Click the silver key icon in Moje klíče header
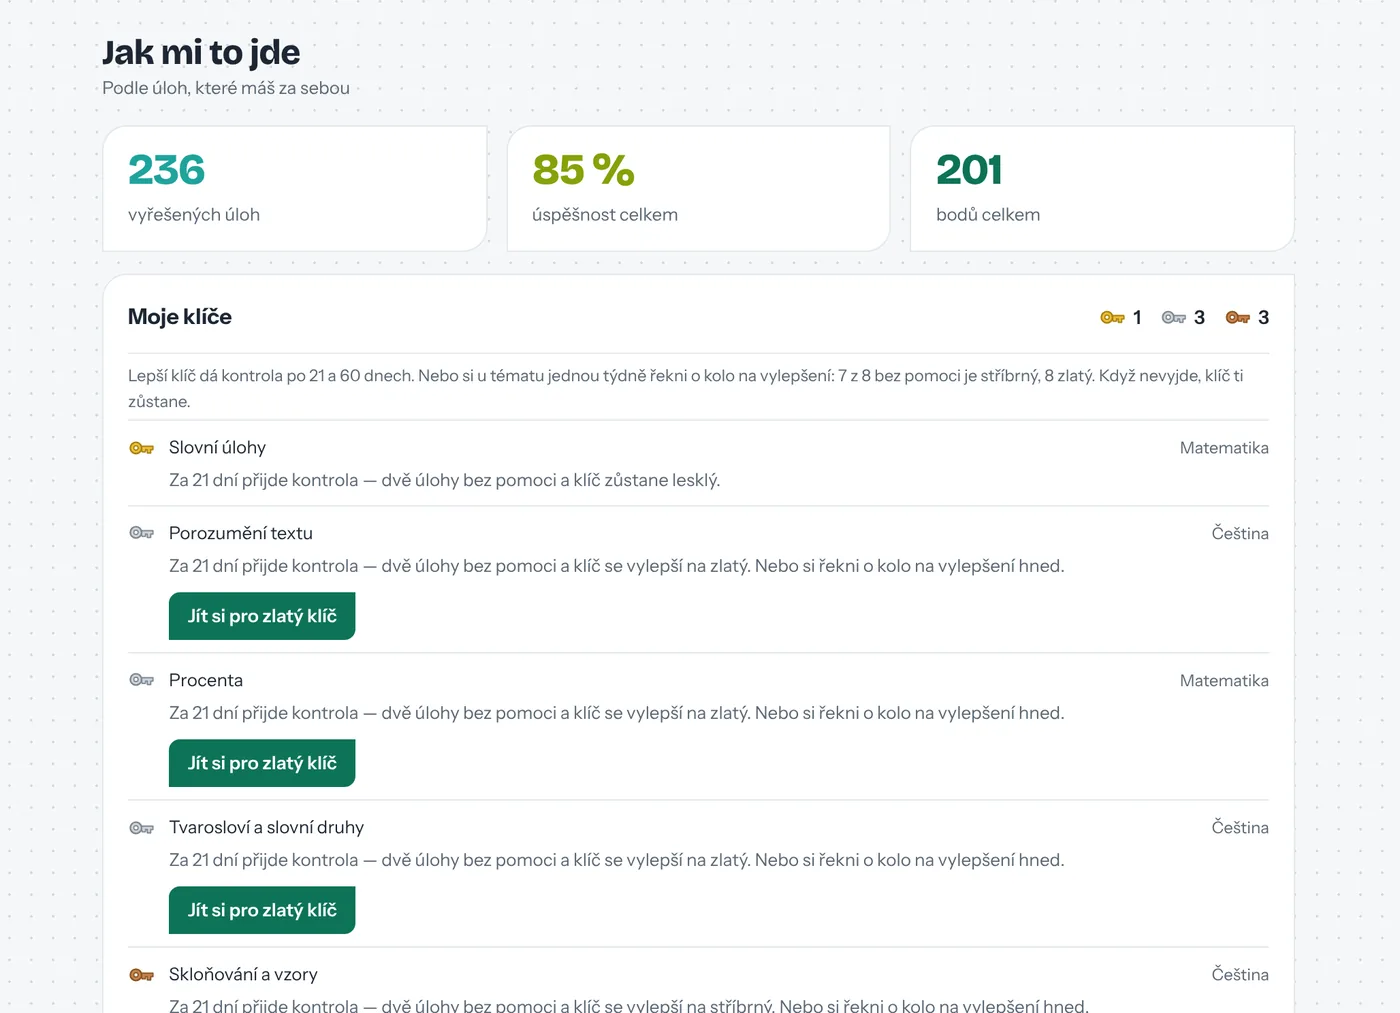The width and height of the screenshot is (1400, 1013). click(1174, 318)
